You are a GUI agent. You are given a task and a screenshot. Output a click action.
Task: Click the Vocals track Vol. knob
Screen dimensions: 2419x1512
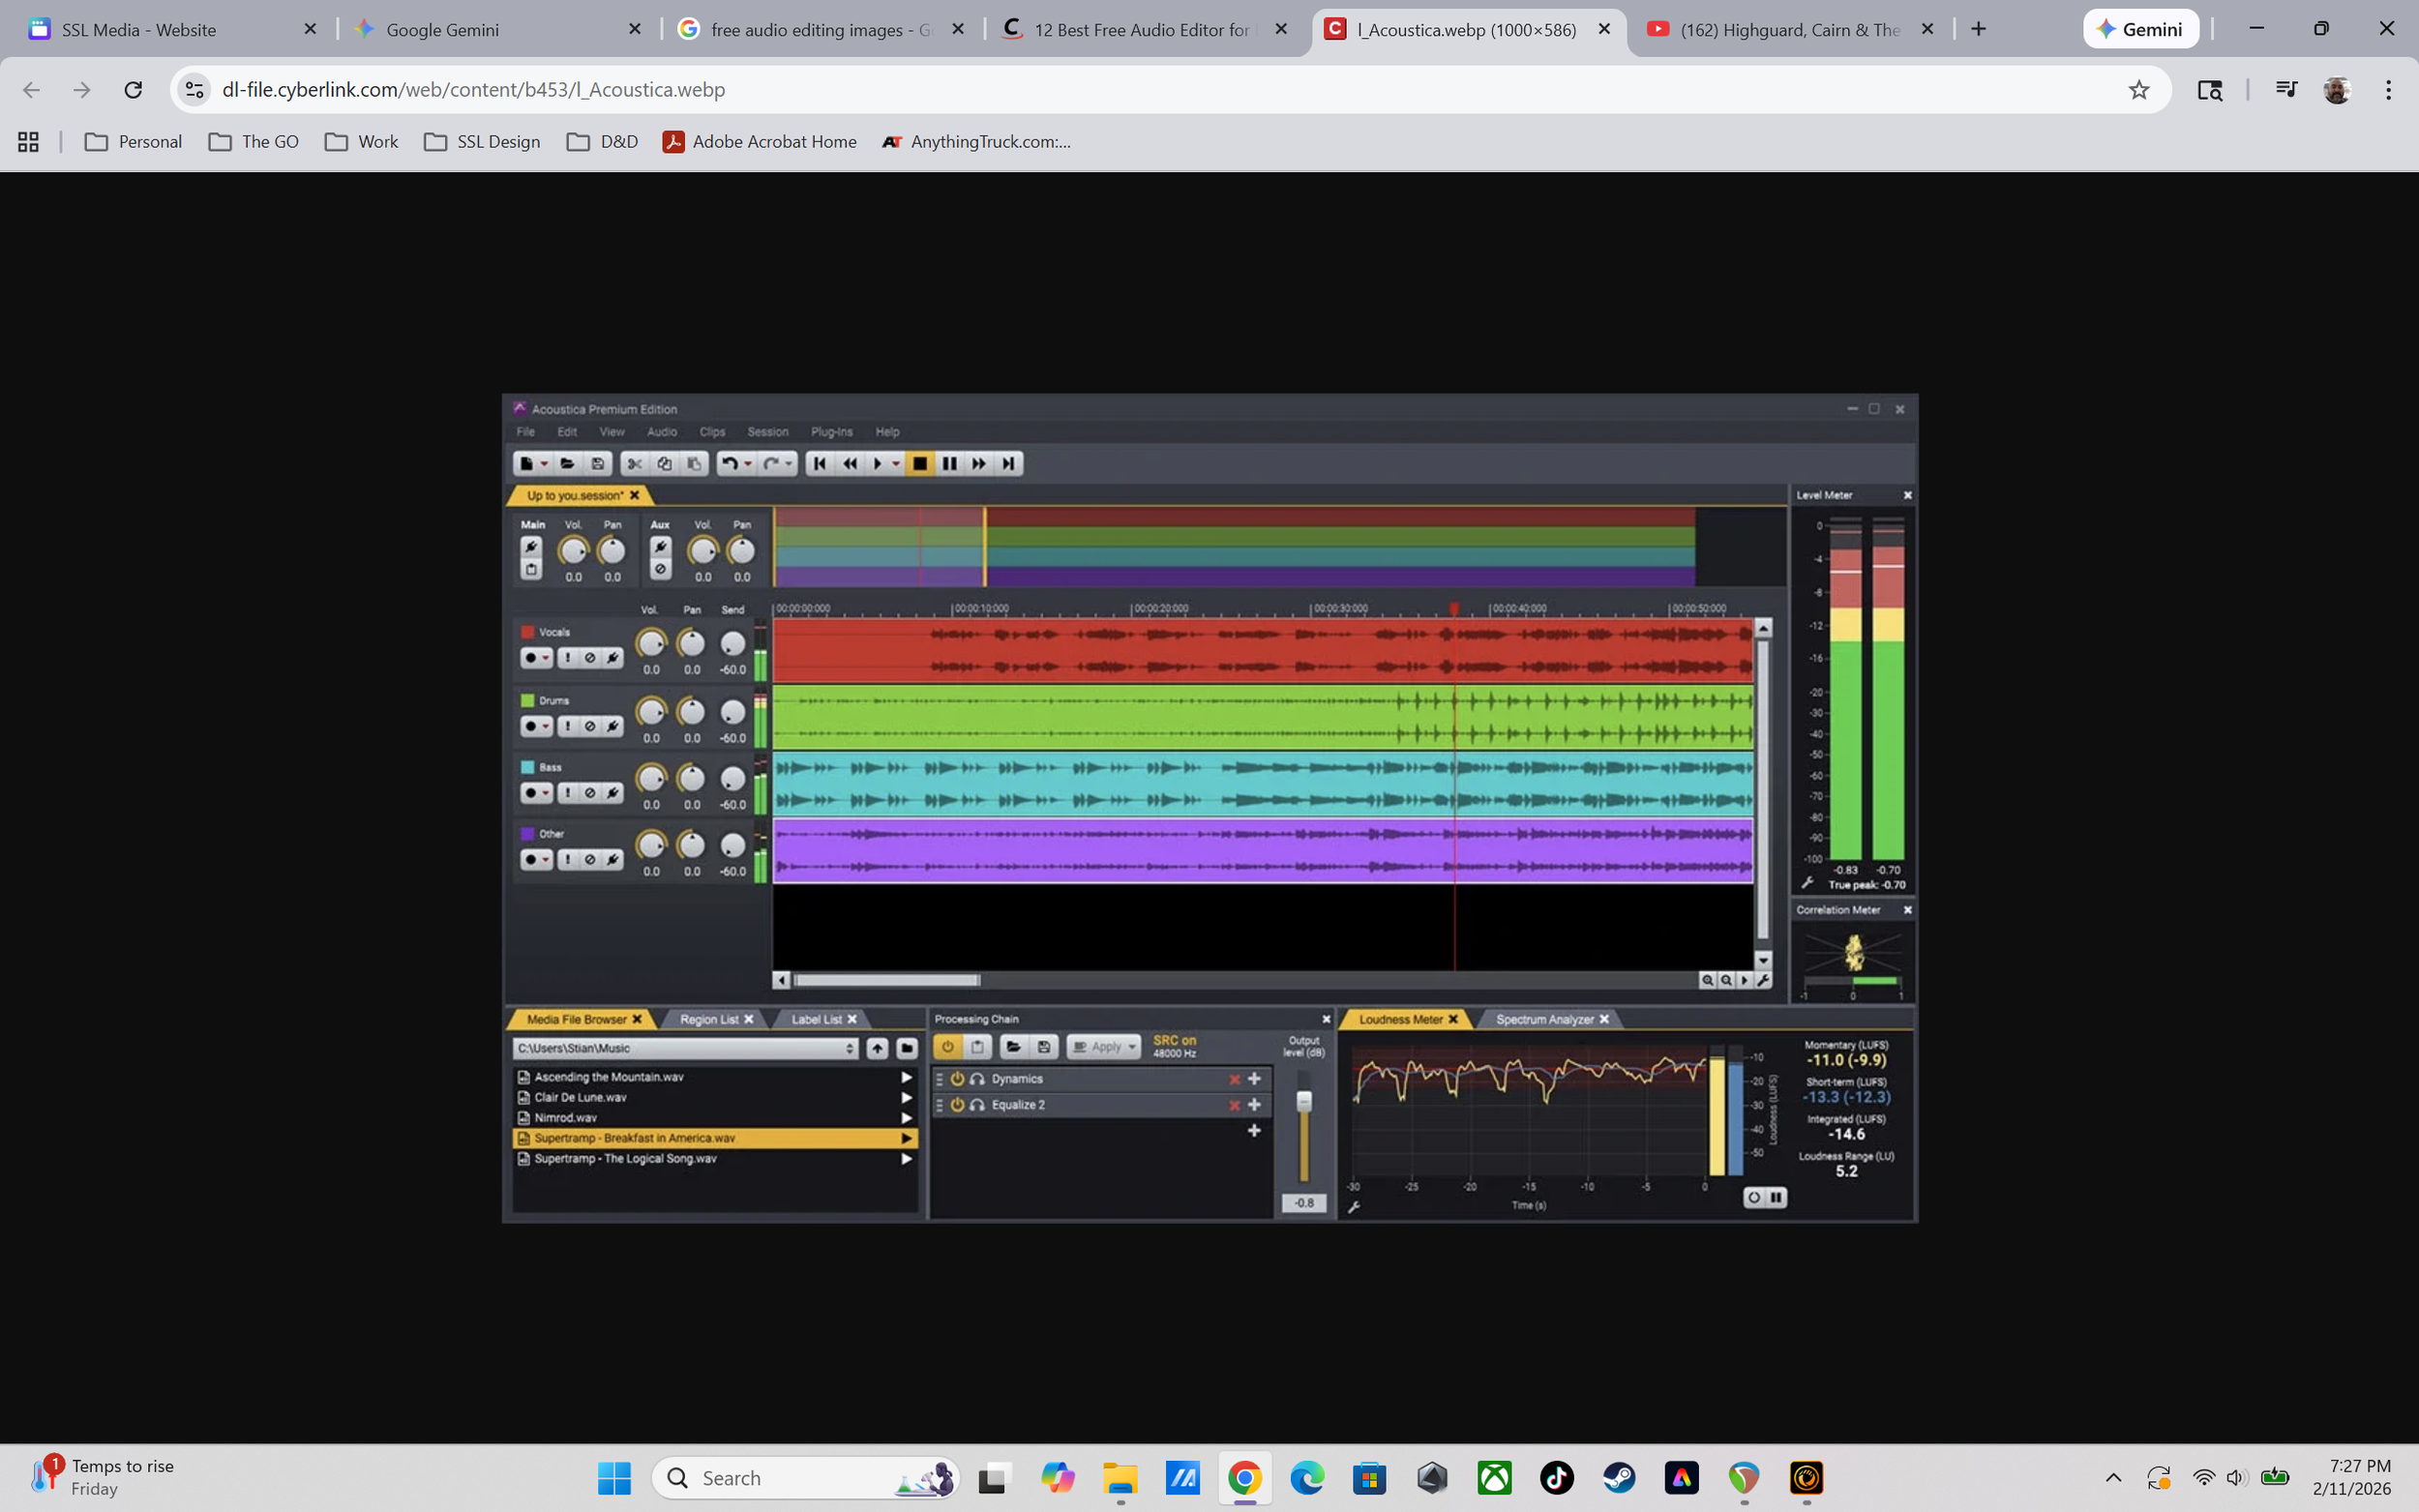pyautogui.click(x=651, y=643)
